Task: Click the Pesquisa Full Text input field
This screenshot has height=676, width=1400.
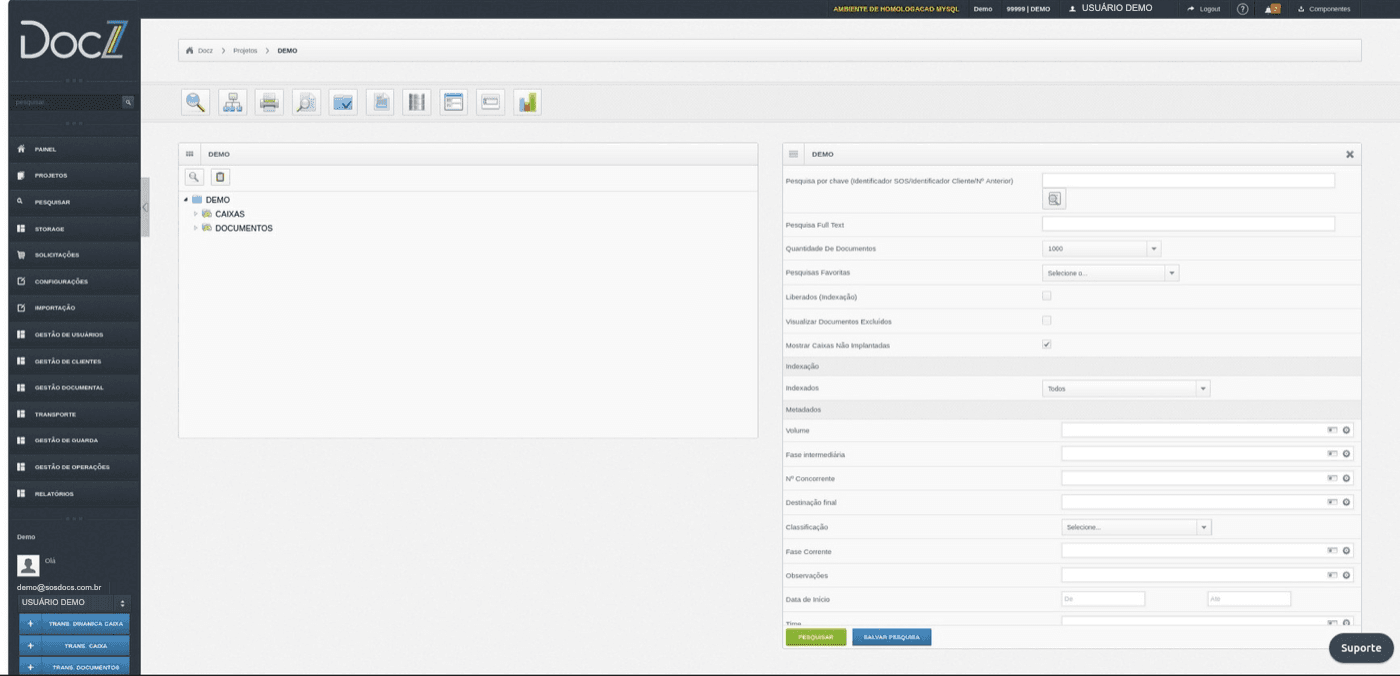Action: [x=1188, y=224]
